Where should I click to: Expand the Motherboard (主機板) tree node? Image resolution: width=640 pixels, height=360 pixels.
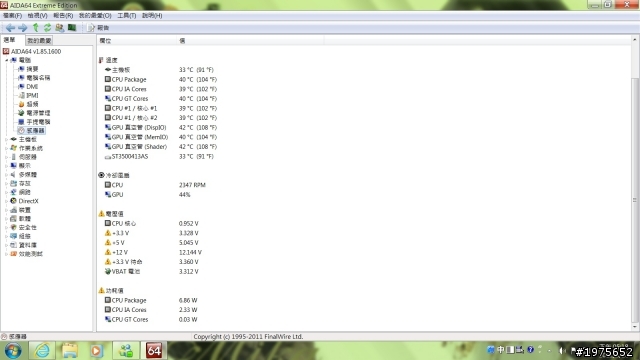coord(7,140)
